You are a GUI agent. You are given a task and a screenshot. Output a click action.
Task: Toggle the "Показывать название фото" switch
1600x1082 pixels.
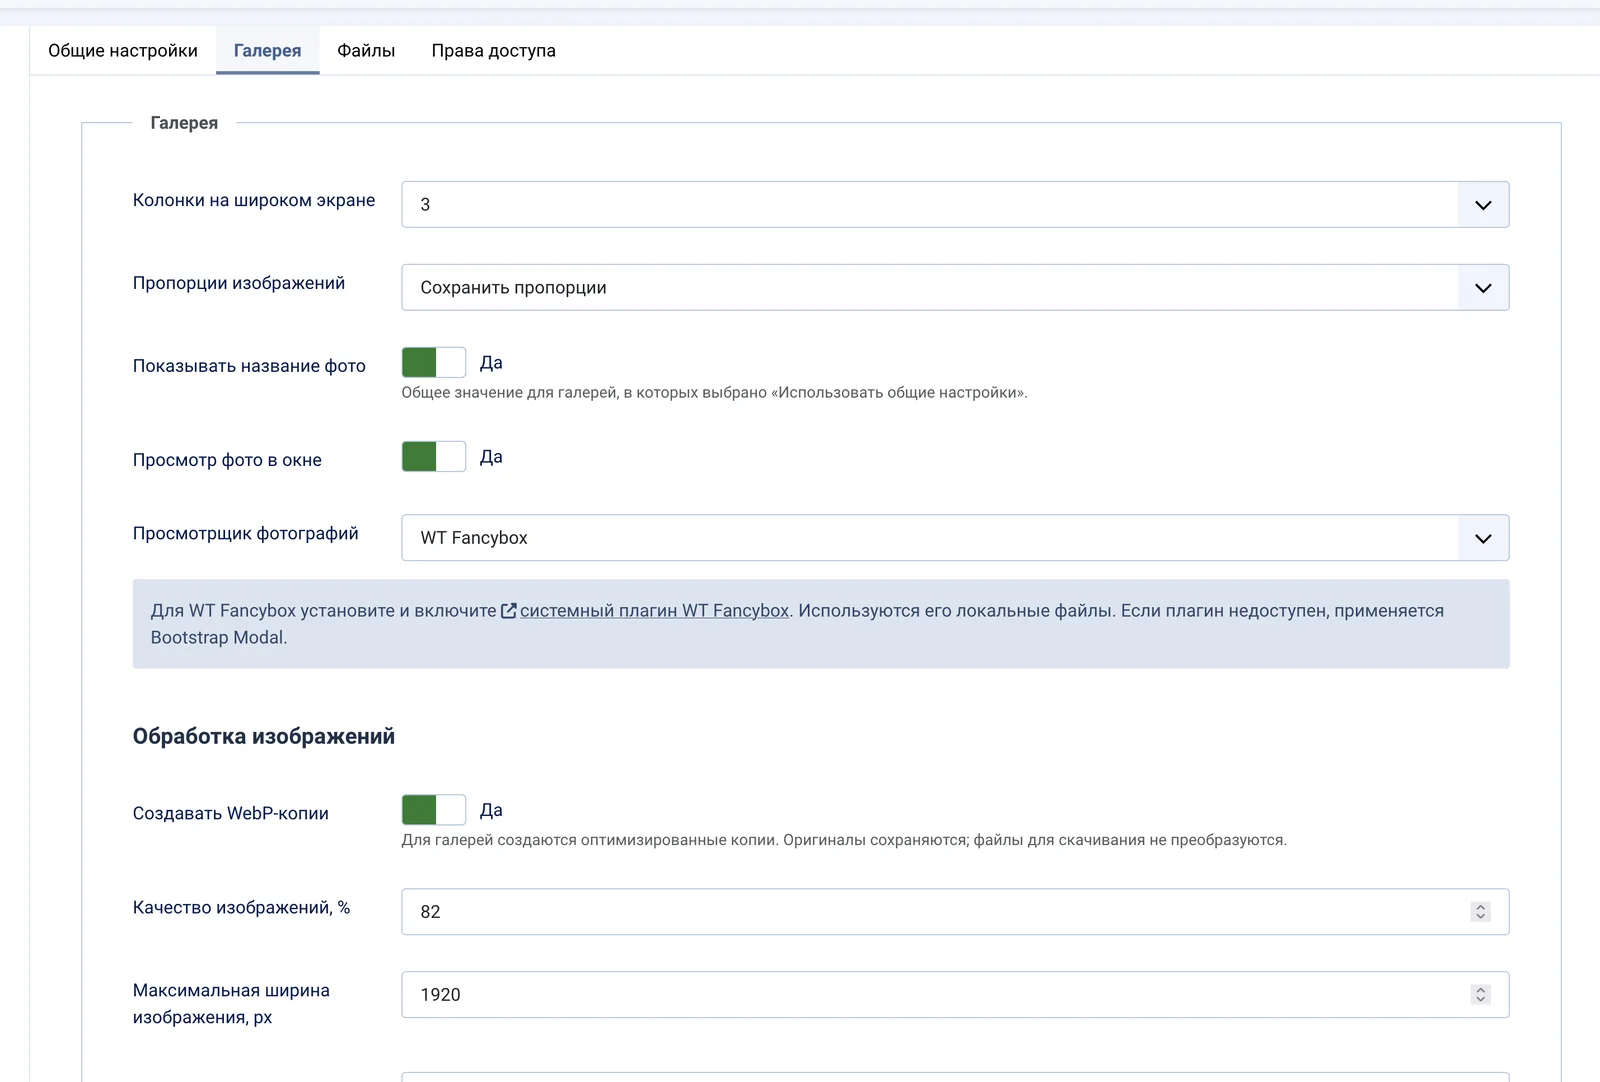[434, 363]
